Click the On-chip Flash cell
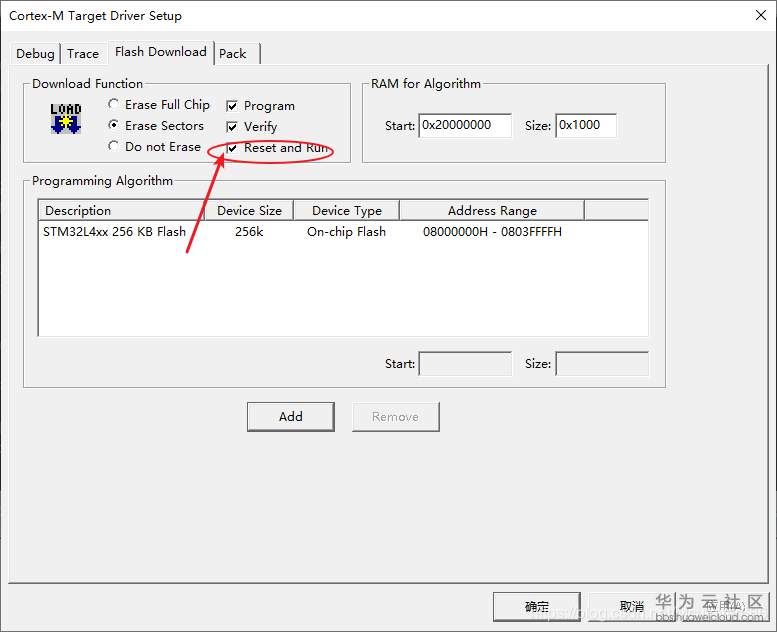Viewport: 777px width, 632px height. [x=346, y=231]
